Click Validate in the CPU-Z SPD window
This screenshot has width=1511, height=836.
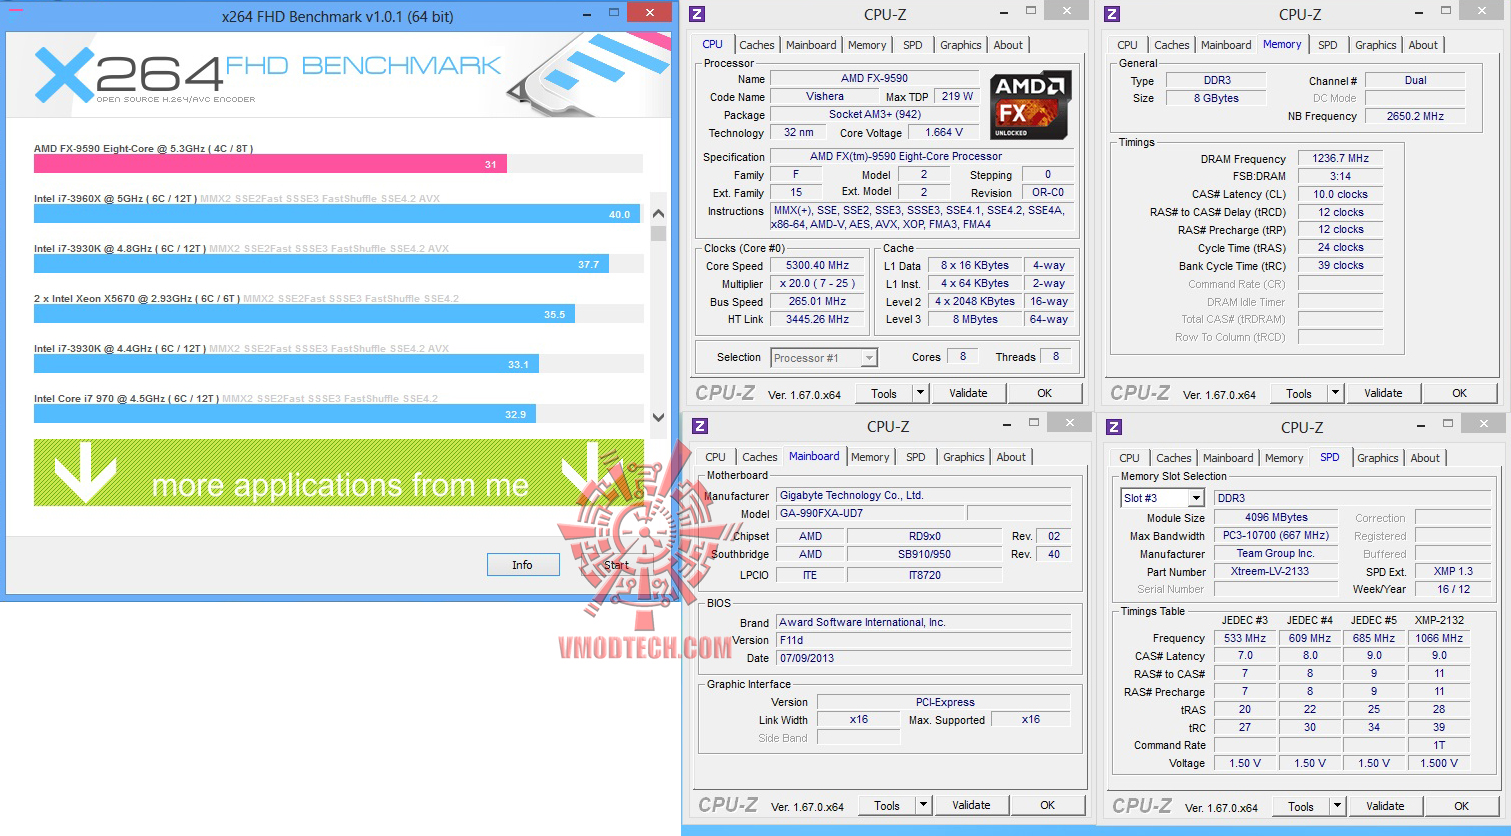(x=1385, y=807)
